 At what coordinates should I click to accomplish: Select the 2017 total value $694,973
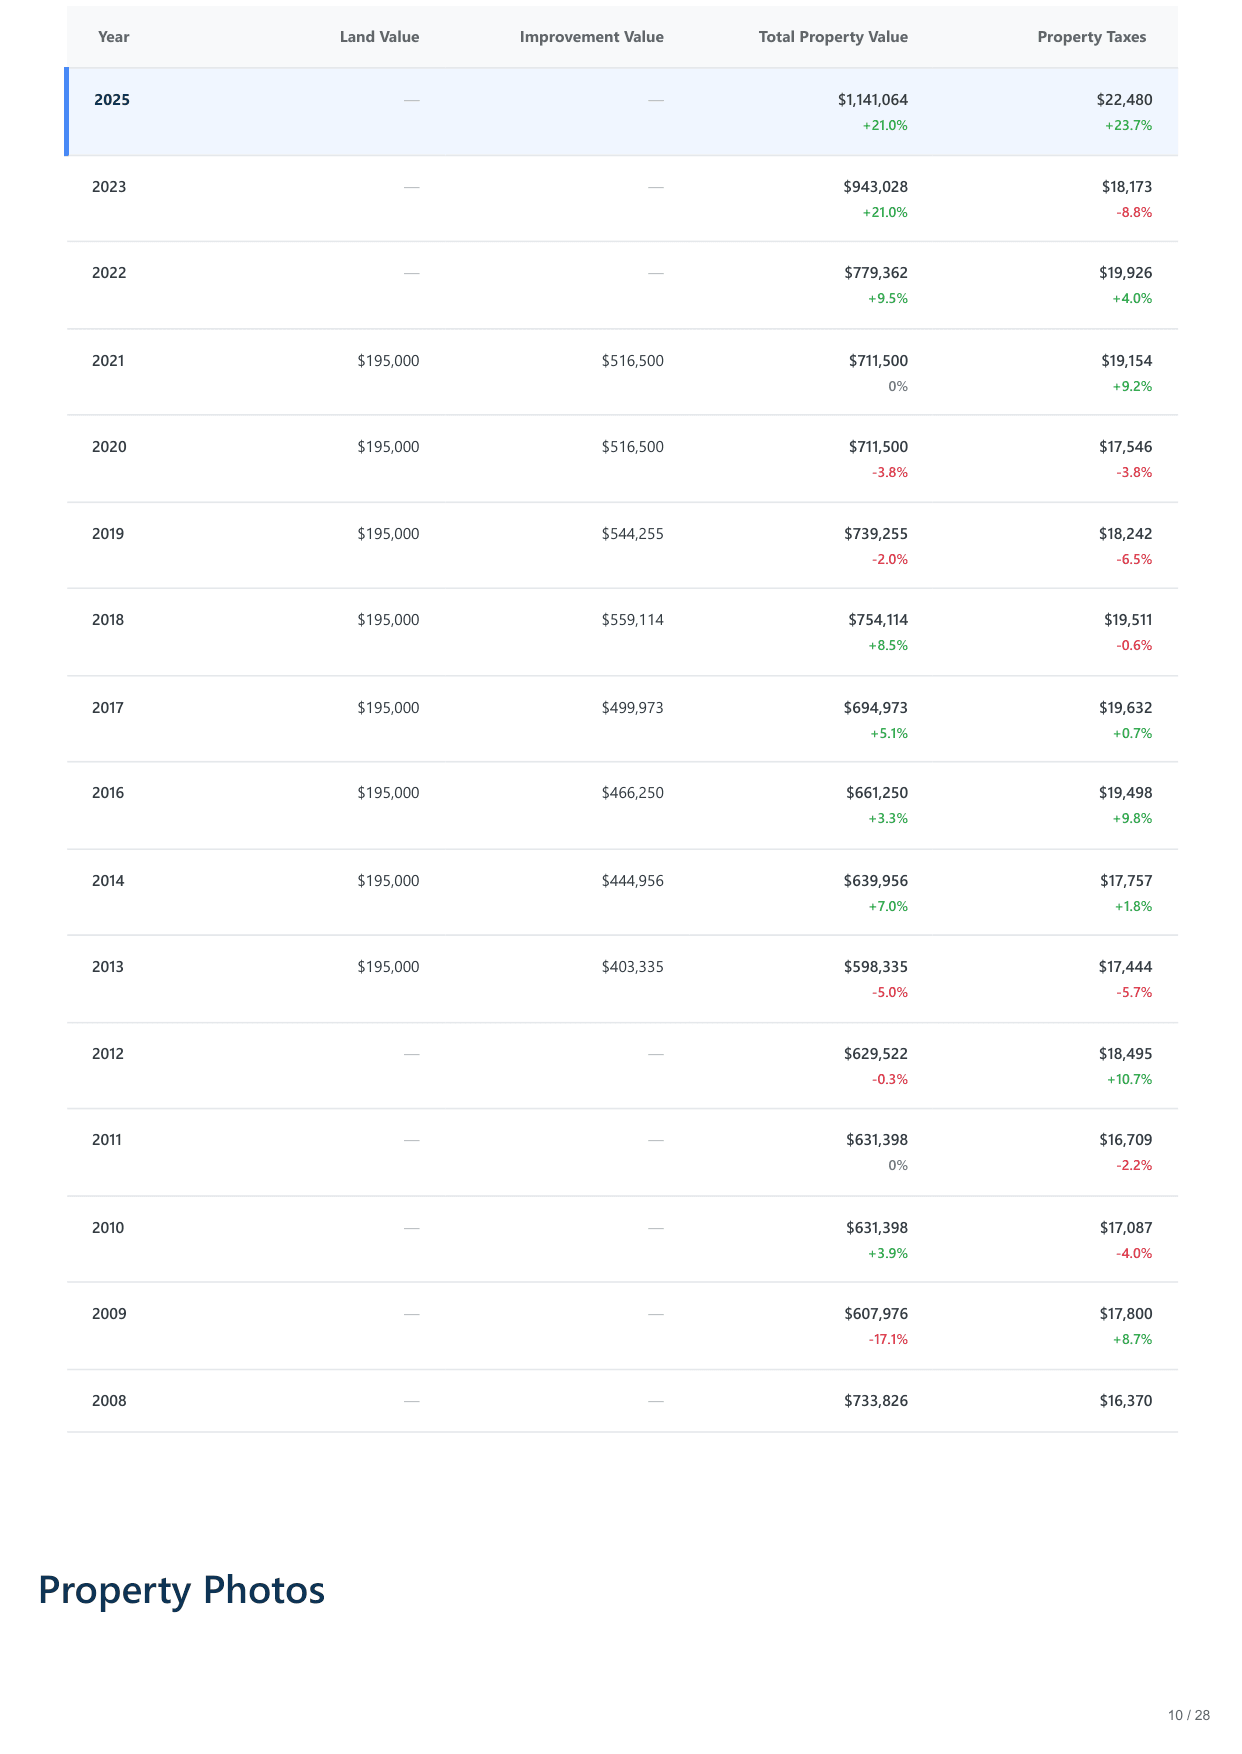[875, 708]
